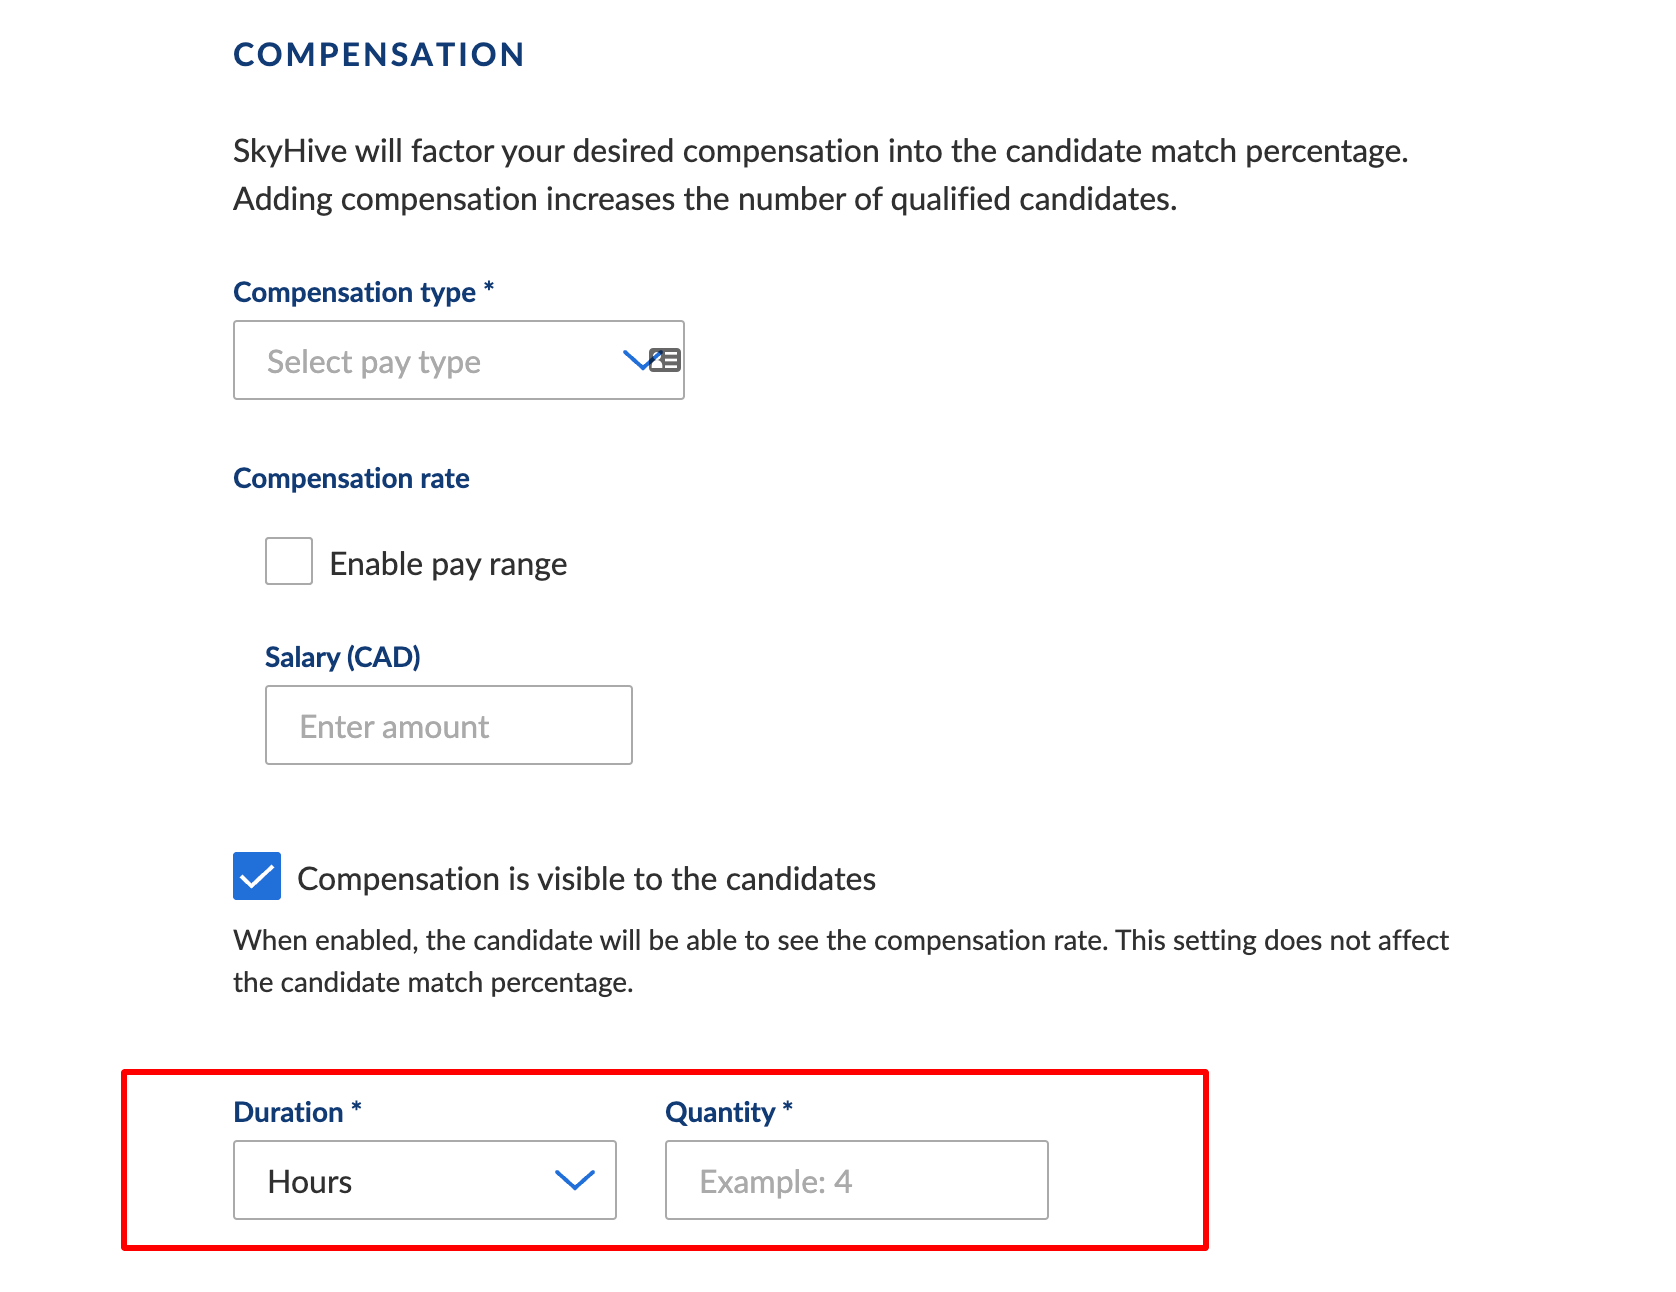Image resolution: width=1676 pixels, height=1292 pixels.
Task: Focus the Salary (CAD) Enter amount field
Action: pyautogui.click(x=449, y=725)
